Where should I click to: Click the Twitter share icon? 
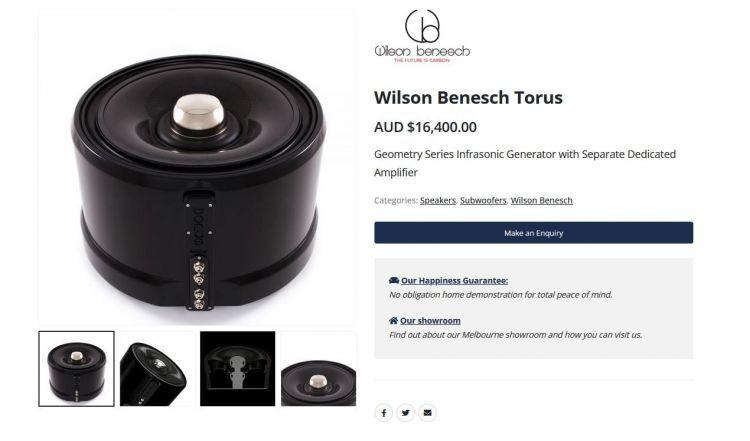pos(406,413)
